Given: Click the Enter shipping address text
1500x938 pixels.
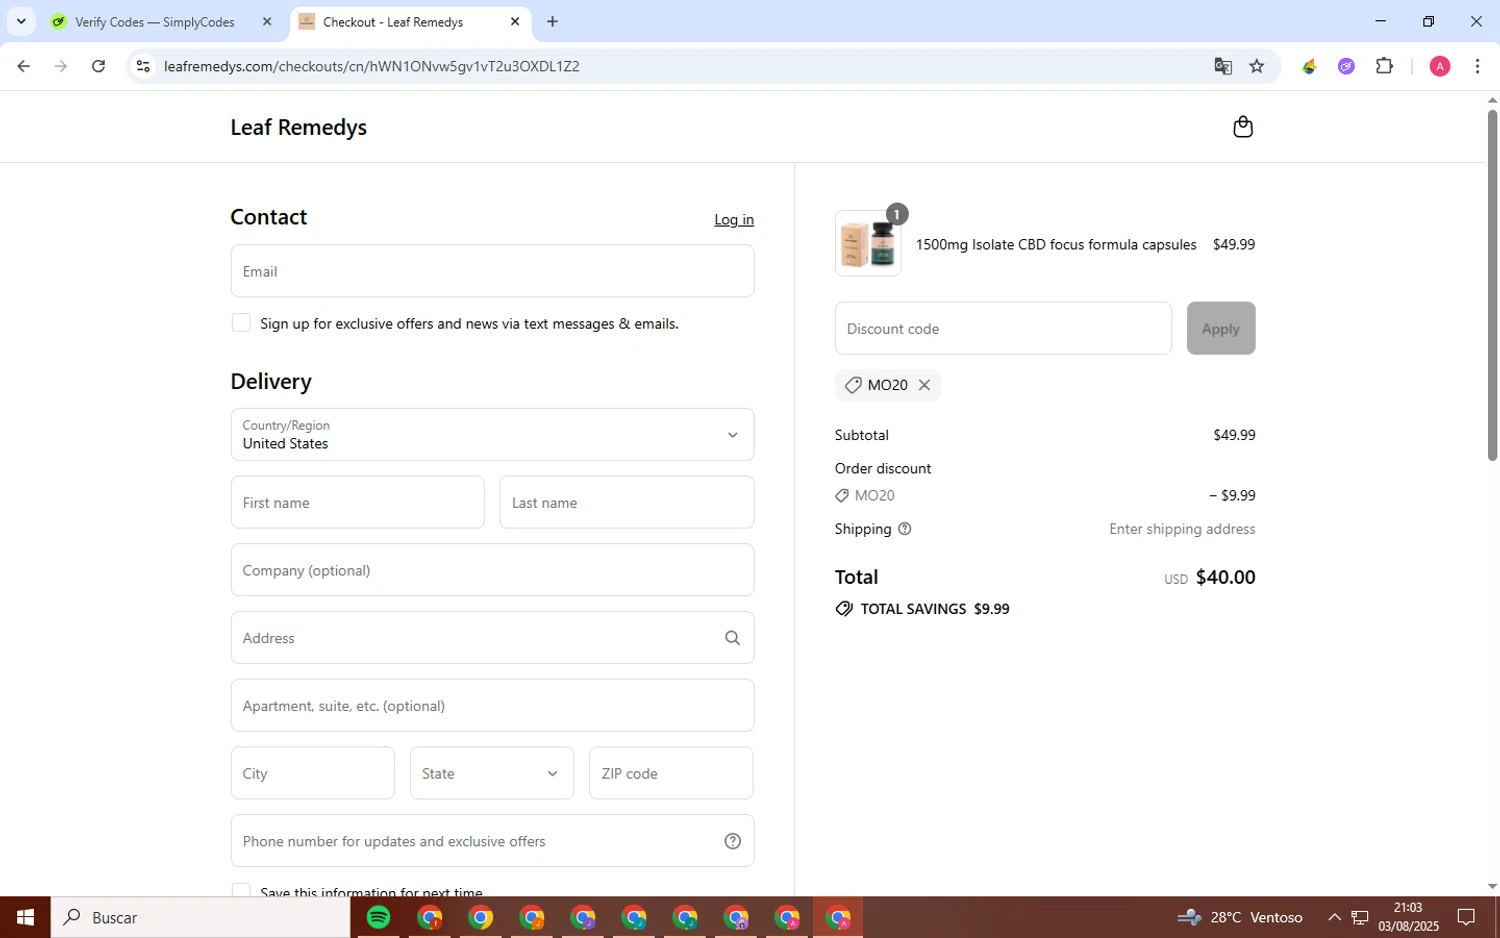Looking at the screenshot, I should [1182, 529].
